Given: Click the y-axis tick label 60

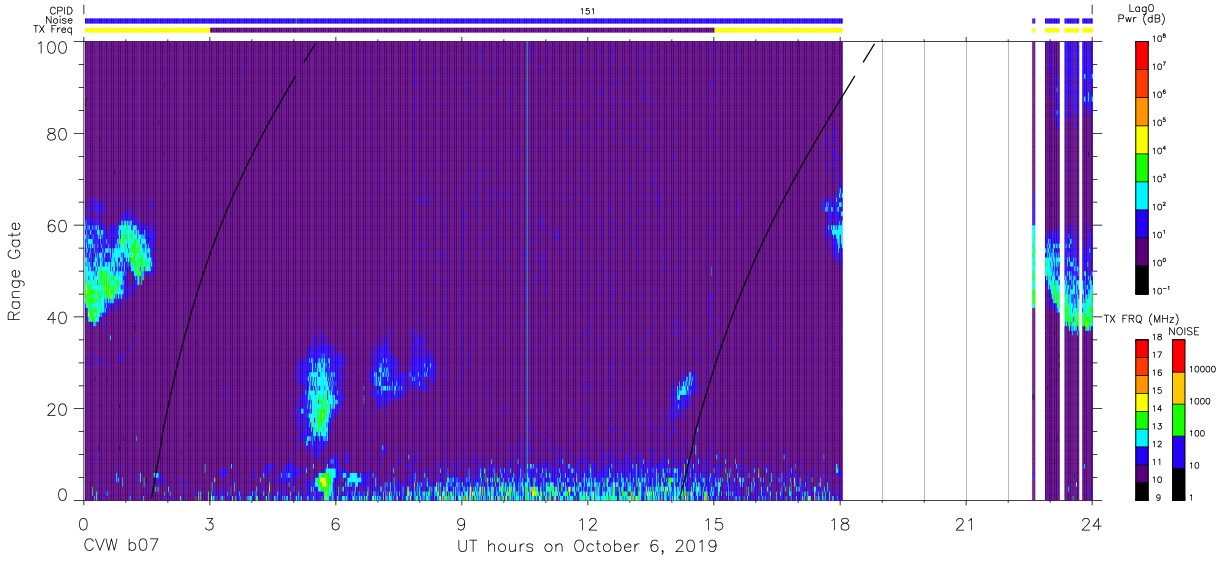Looking at the screenshot, I should click(60, 226).
